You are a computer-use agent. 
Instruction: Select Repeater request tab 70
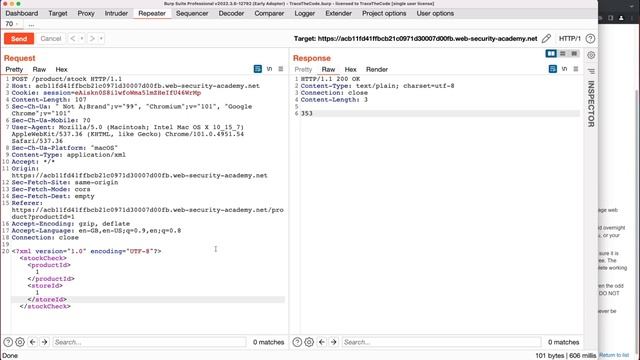(x=9, y=24)
